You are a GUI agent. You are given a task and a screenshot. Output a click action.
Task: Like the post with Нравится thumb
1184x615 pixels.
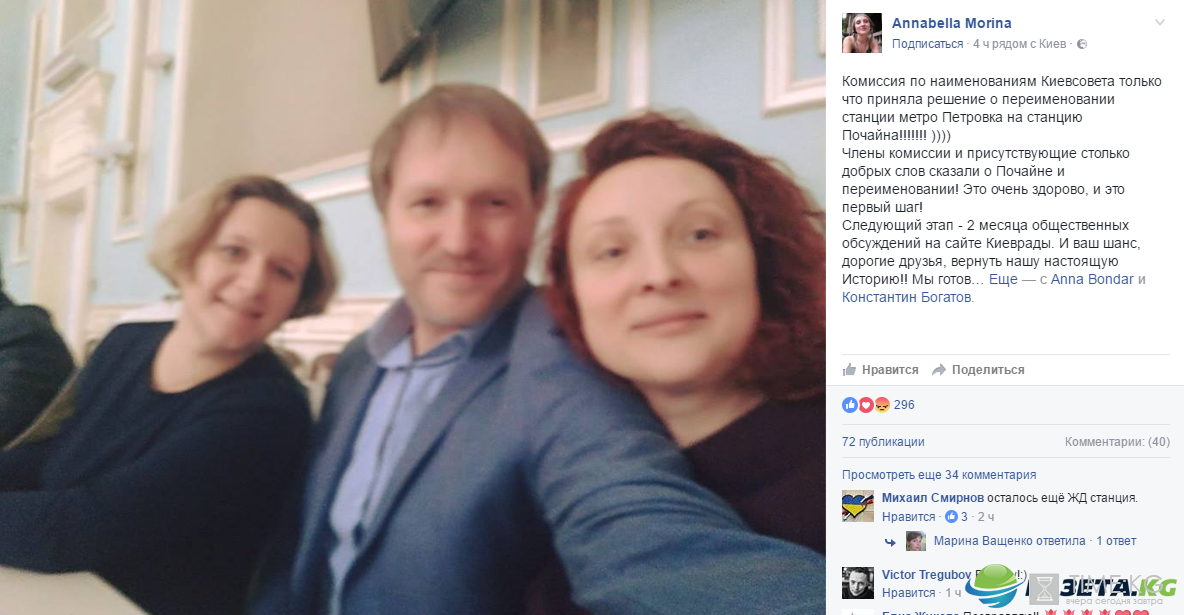pyautogui.click(x=881, y=369)
